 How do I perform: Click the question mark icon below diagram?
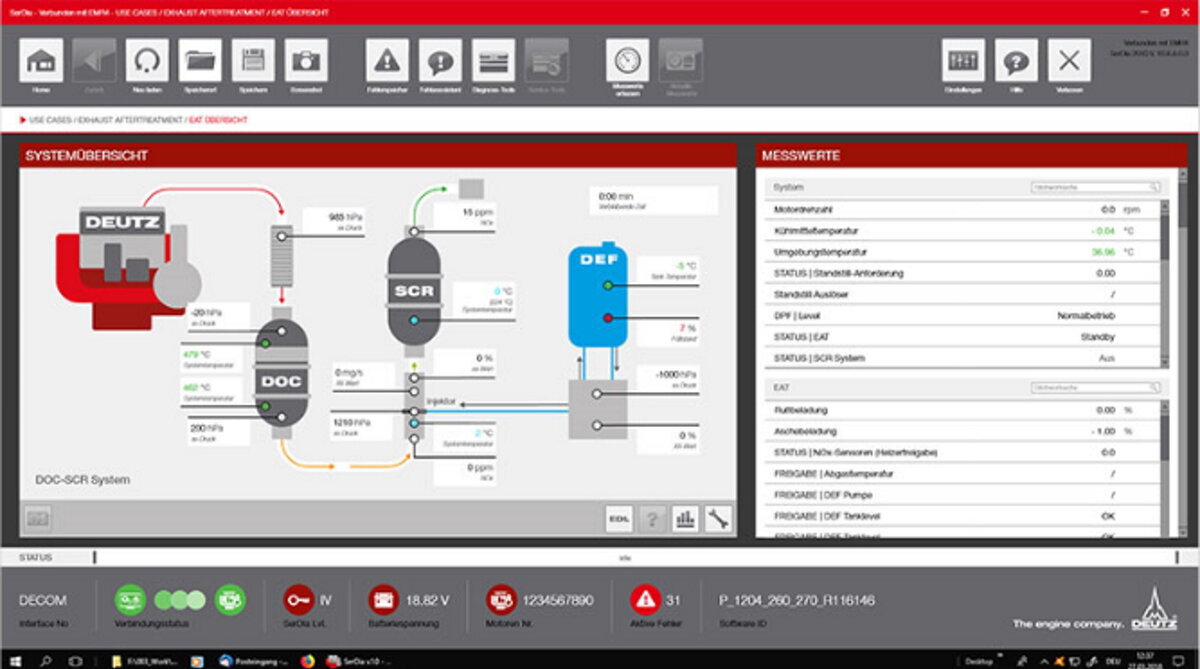pos(652,518)
